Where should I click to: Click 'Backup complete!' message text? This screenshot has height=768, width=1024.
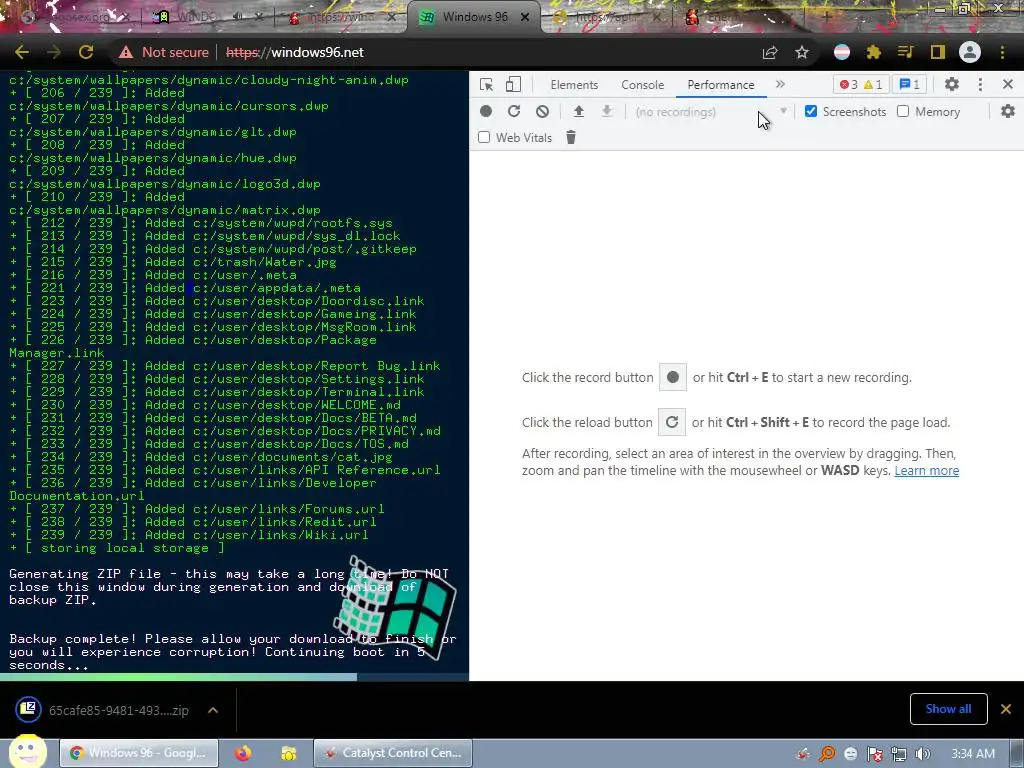tap(232, 652)
